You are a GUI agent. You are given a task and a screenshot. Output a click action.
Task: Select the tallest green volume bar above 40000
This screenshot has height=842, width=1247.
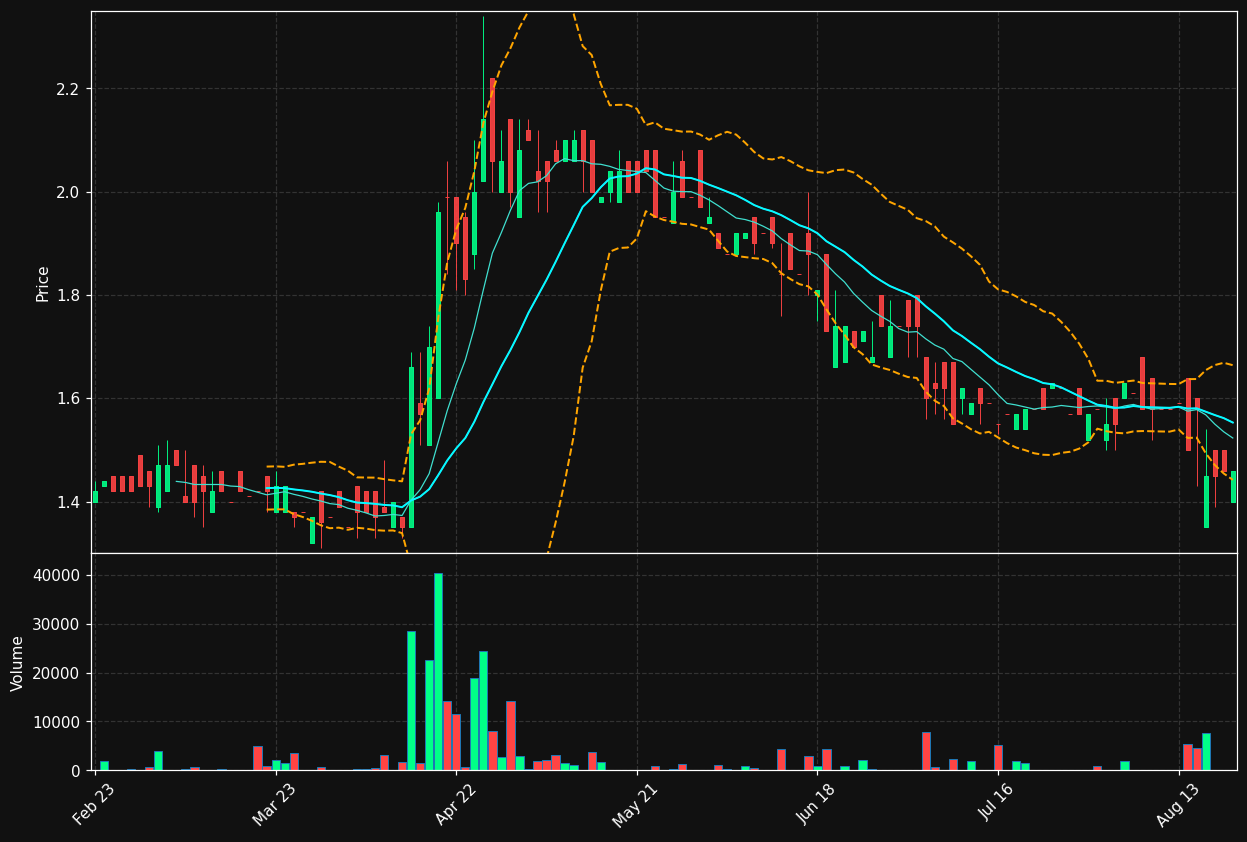coord(438,671)
